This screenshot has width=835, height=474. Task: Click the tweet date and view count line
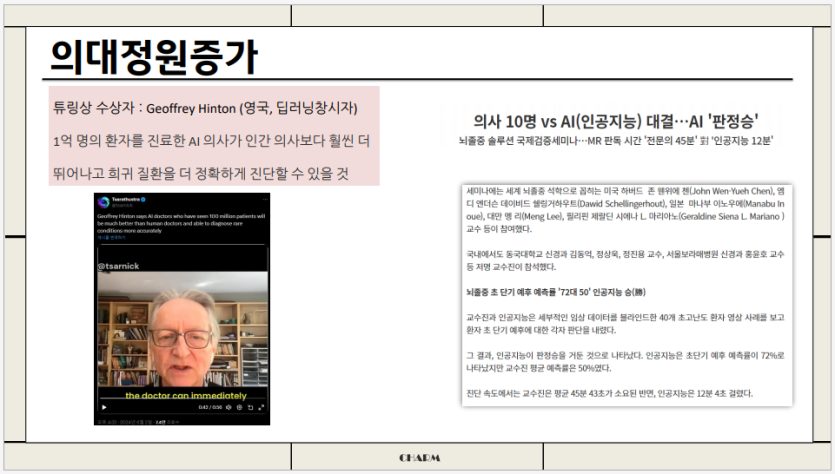[x=138, y=422]
